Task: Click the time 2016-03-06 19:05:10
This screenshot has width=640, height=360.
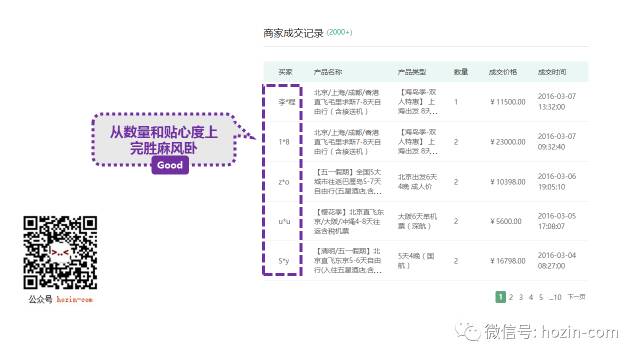Action: click(557, 182)
